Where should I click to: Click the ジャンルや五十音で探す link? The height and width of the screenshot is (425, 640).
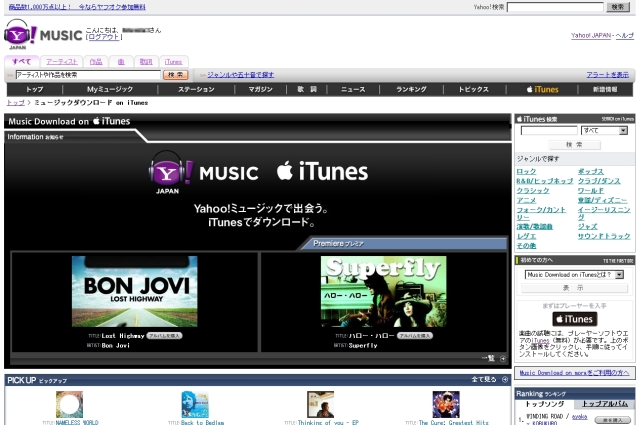tap(241, 75)
